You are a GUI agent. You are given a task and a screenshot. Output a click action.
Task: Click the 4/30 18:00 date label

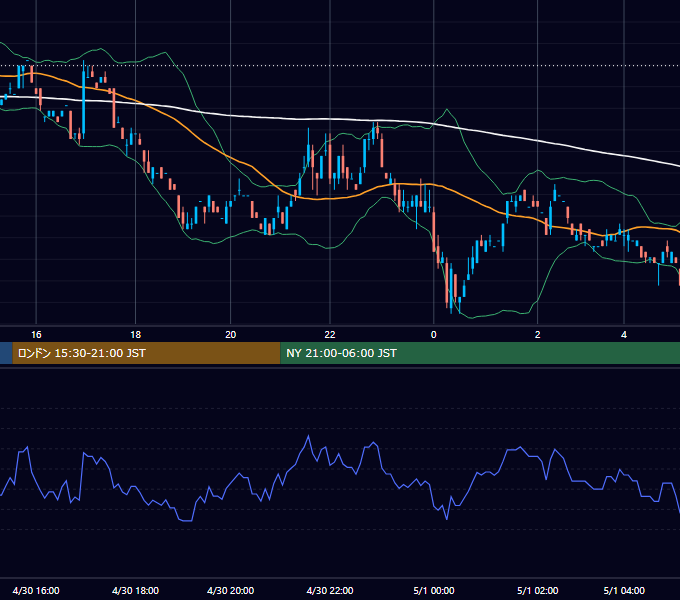[135, 590]
